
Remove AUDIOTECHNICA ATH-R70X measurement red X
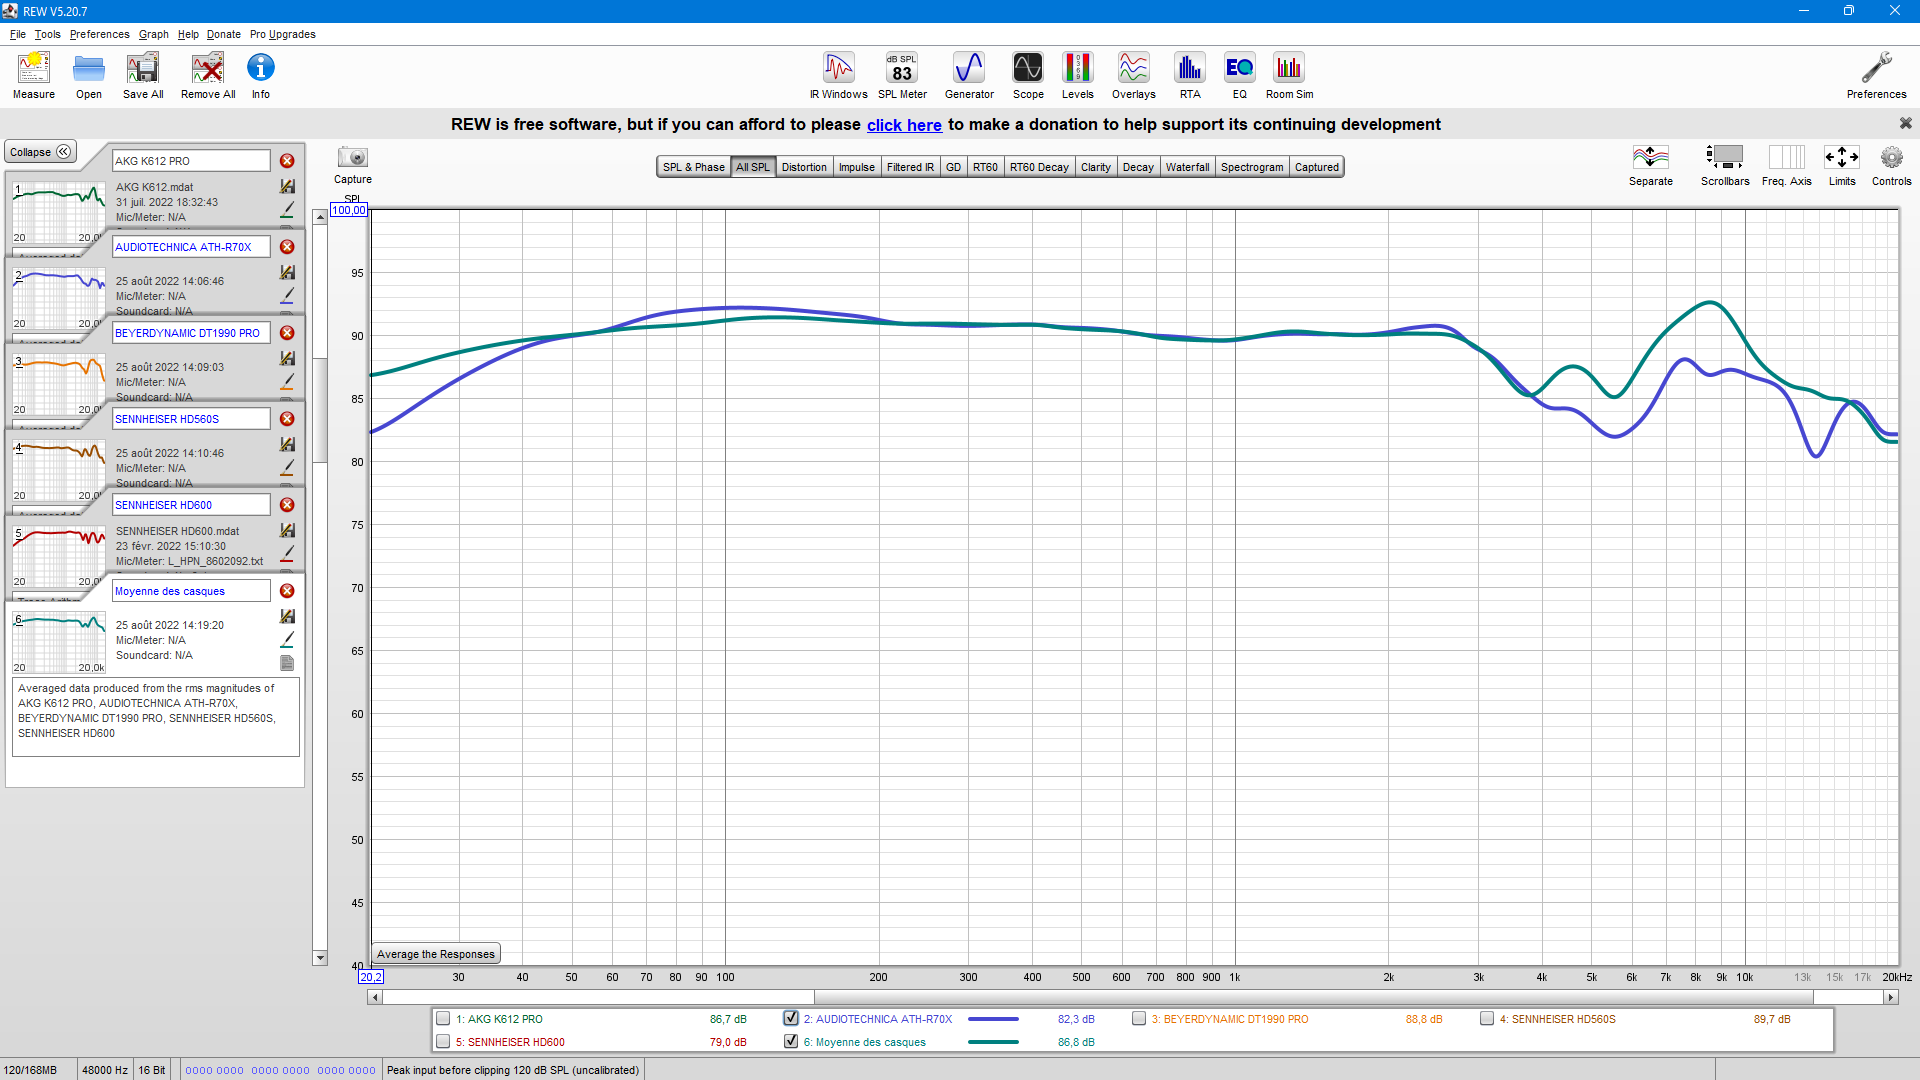click(287, 247)
